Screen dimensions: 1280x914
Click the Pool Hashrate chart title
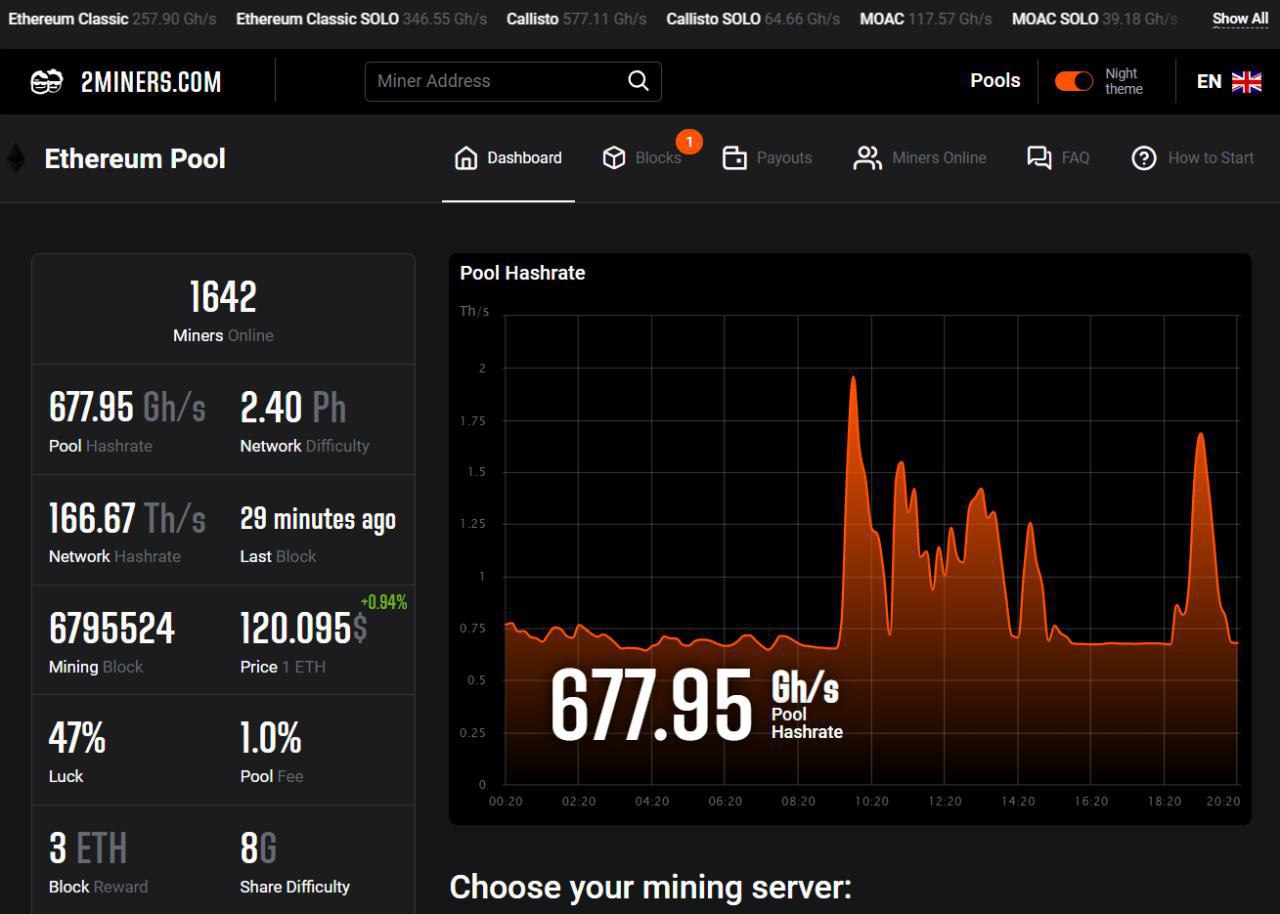(522, 273)
